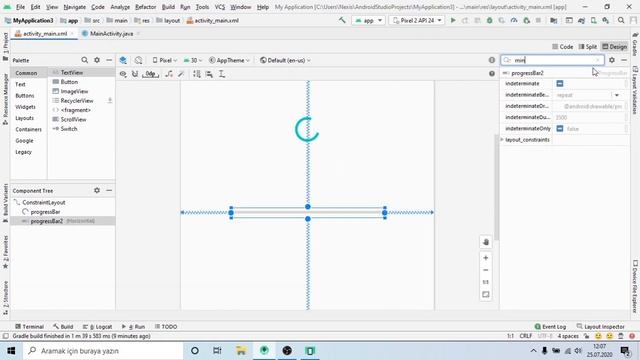
Task: Open the guidelines options icon
Action: pos(222,74)
